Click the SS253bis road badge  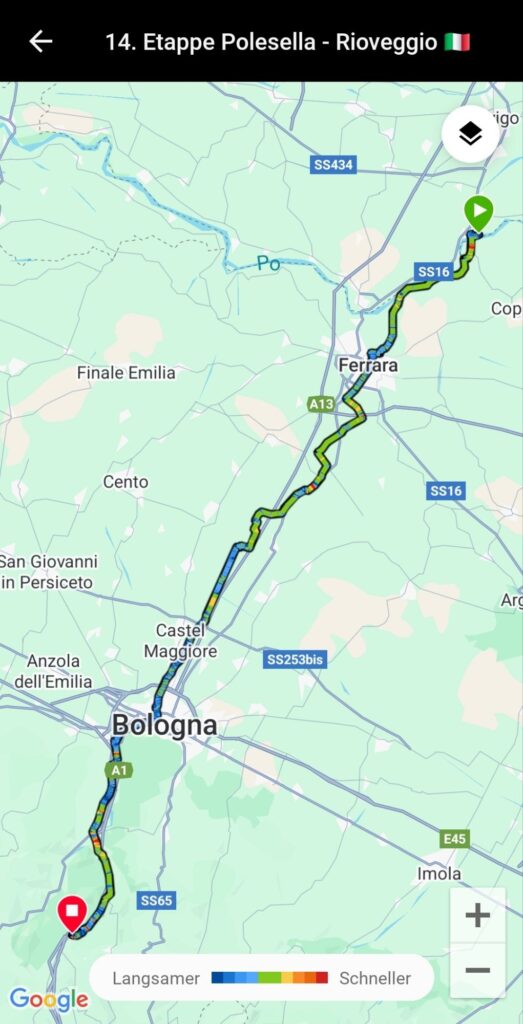coord(296,660)
